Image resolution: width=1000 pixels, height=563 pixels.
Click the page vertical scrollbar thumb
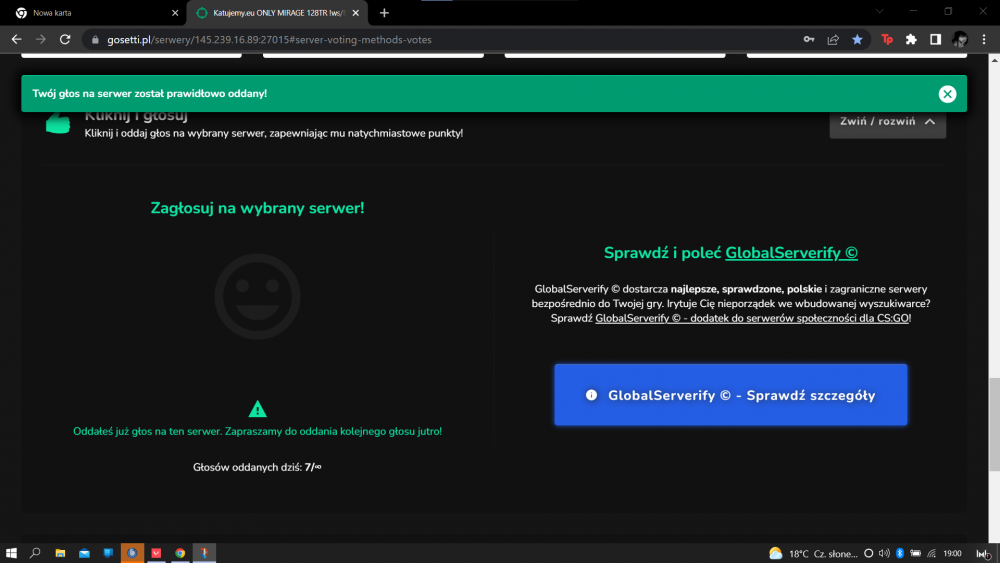[x=994, y=424]
